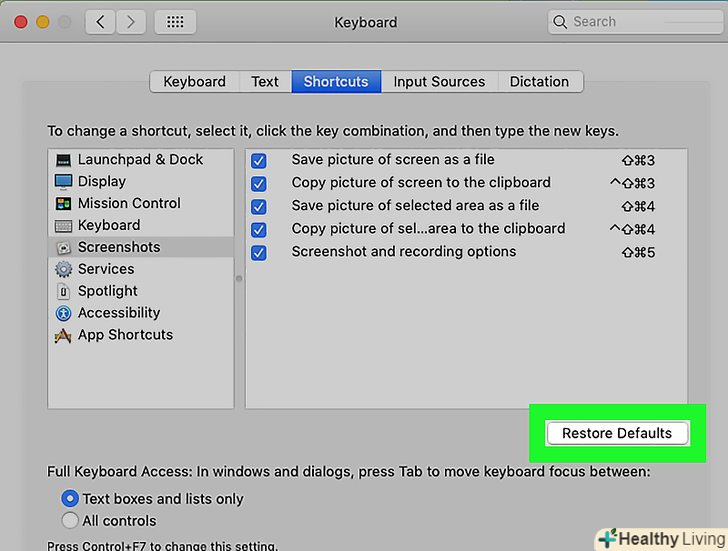Toggle Copy picture of screen to clipboard checkbox

coord(259,184)
